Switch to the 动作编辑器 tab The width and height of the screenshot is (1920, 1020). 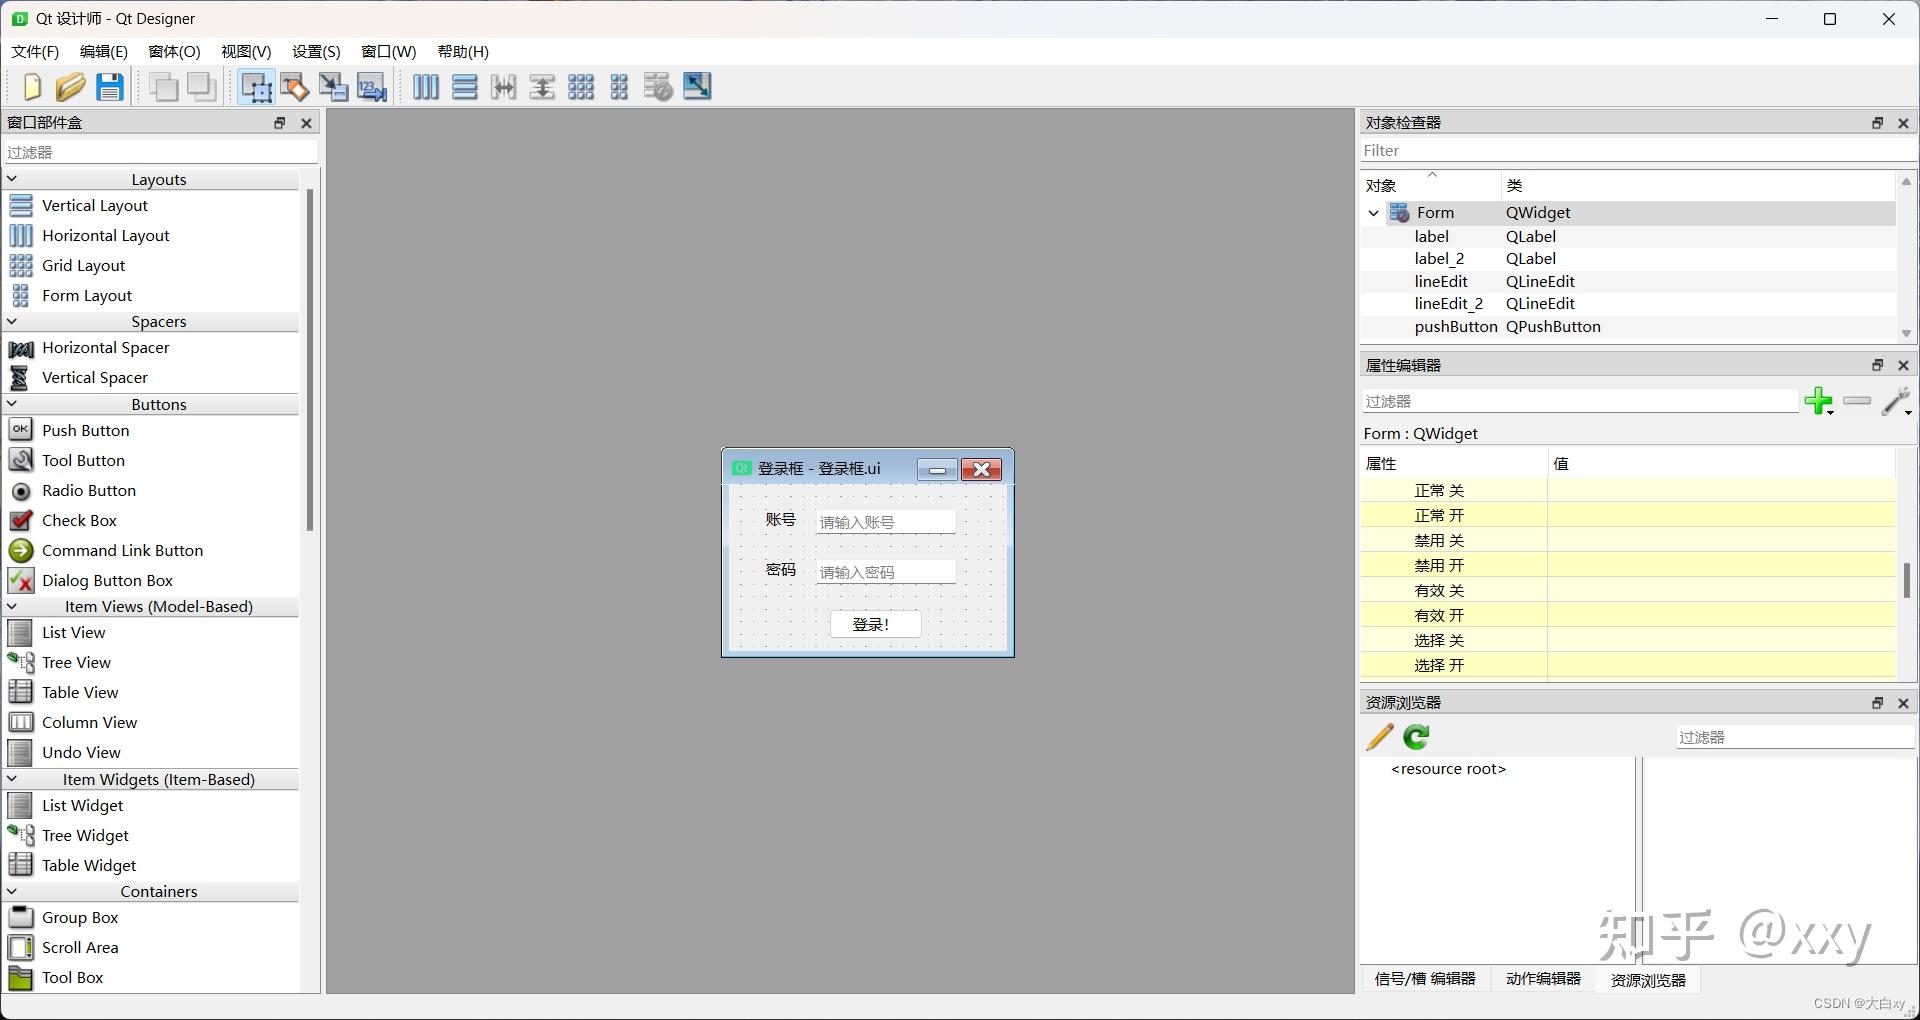point(1542,980)
